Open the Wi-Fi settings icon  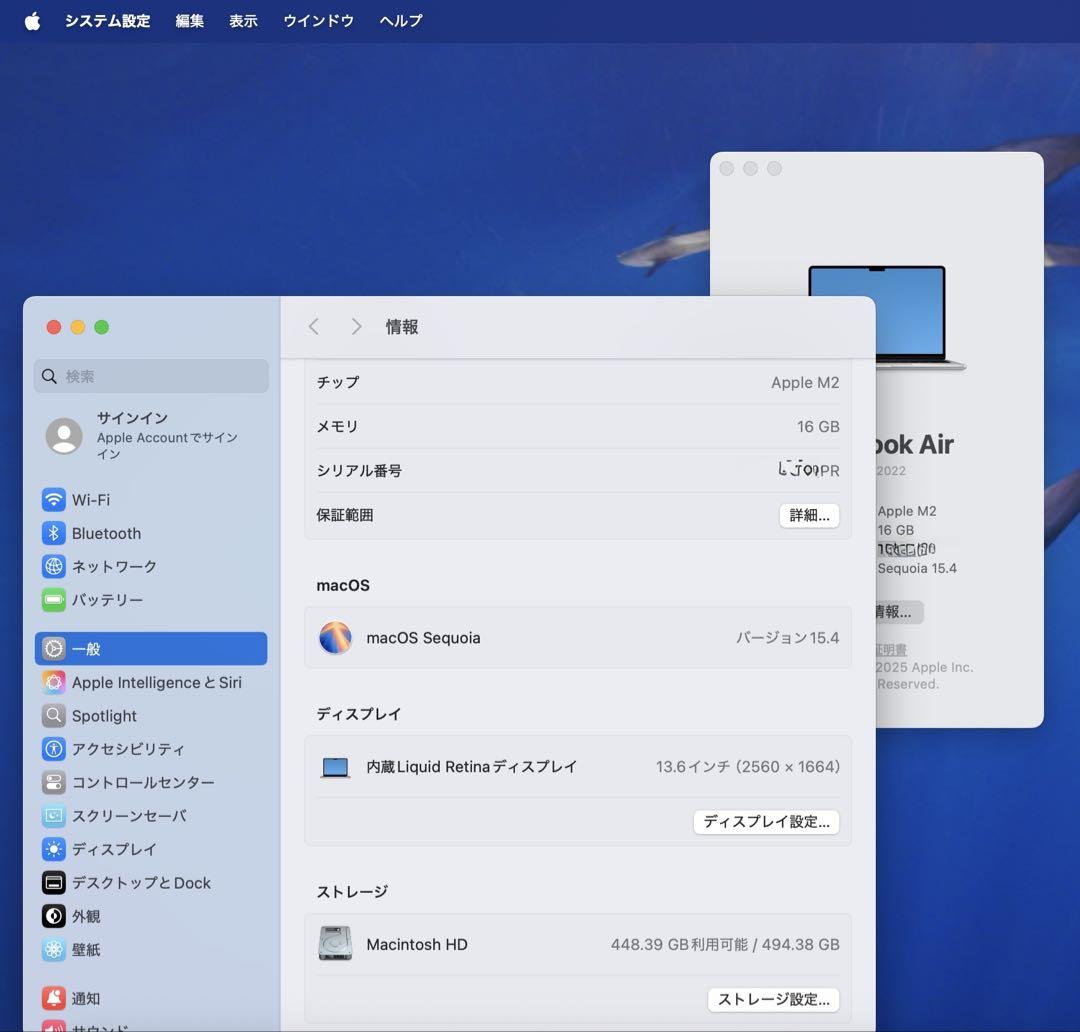click(x=54, y=499)
